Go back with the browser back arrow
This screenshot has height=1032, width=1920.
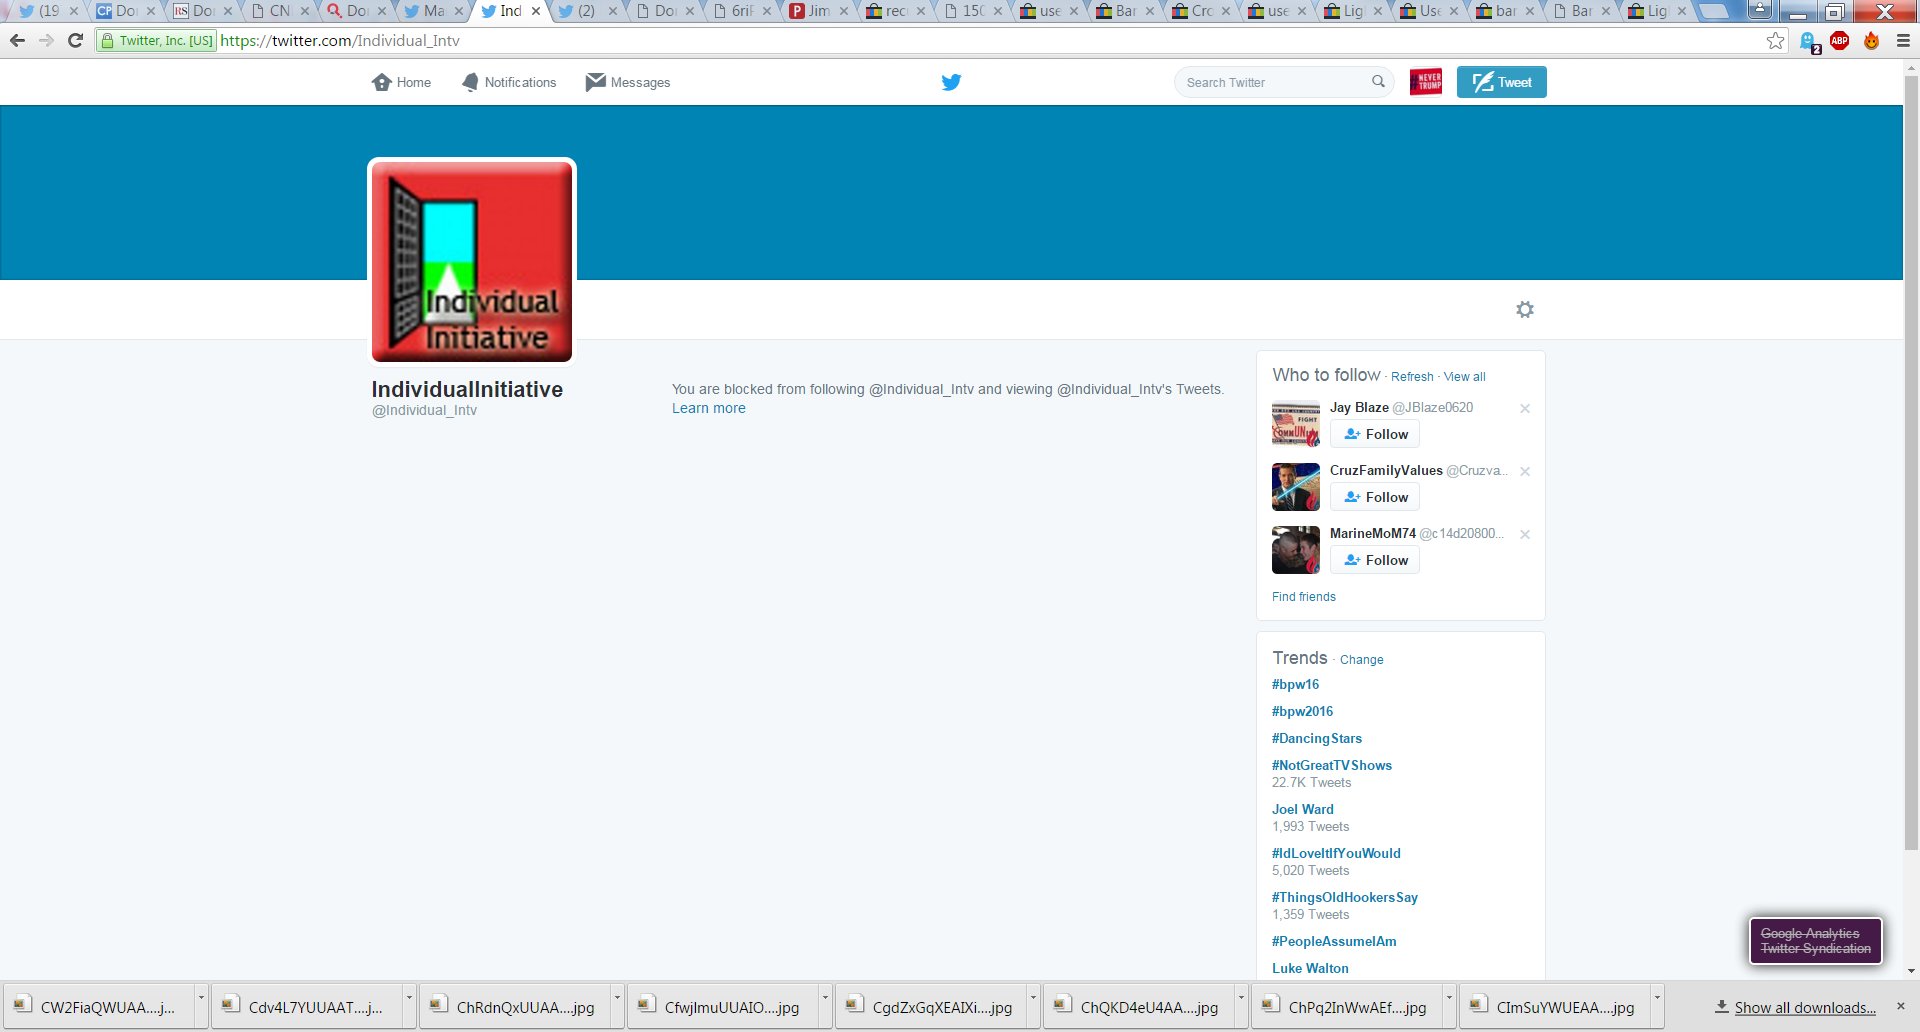17,41
